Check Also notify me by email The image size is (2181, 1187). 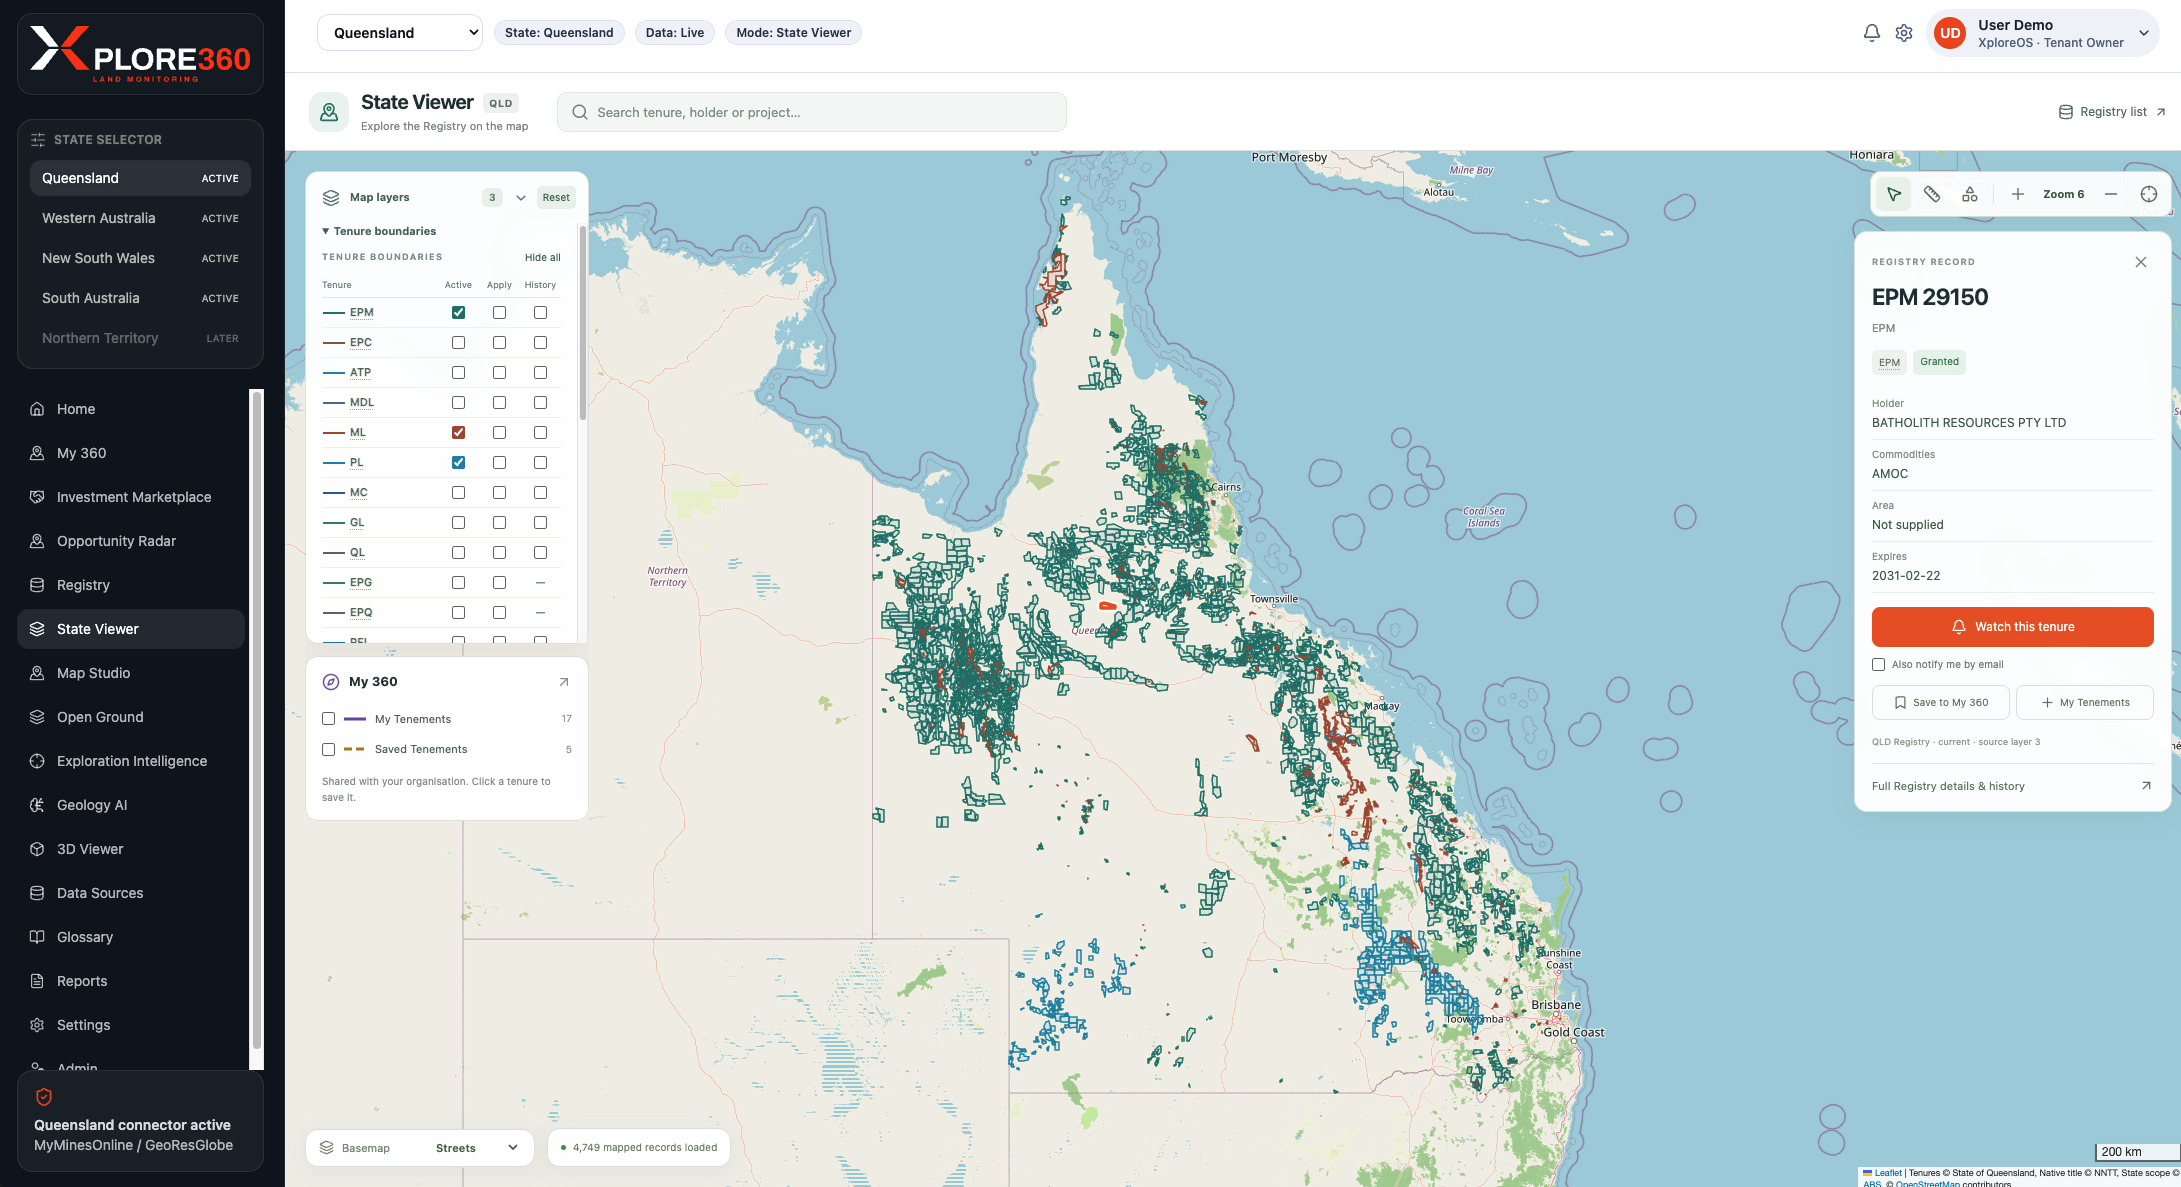point(1878,665)
